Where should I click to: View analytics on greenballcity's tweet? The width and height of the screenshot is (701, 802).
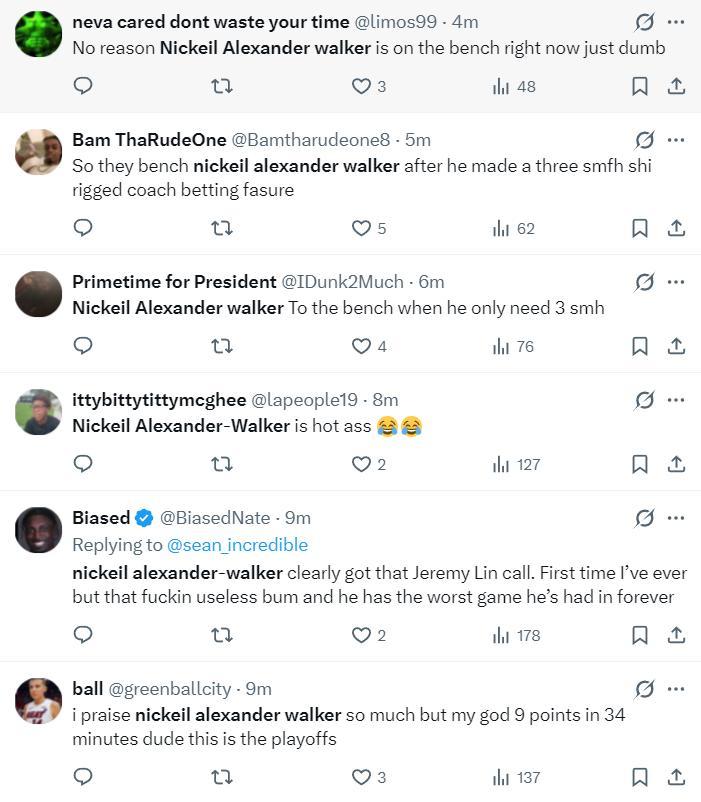[516, 777]
